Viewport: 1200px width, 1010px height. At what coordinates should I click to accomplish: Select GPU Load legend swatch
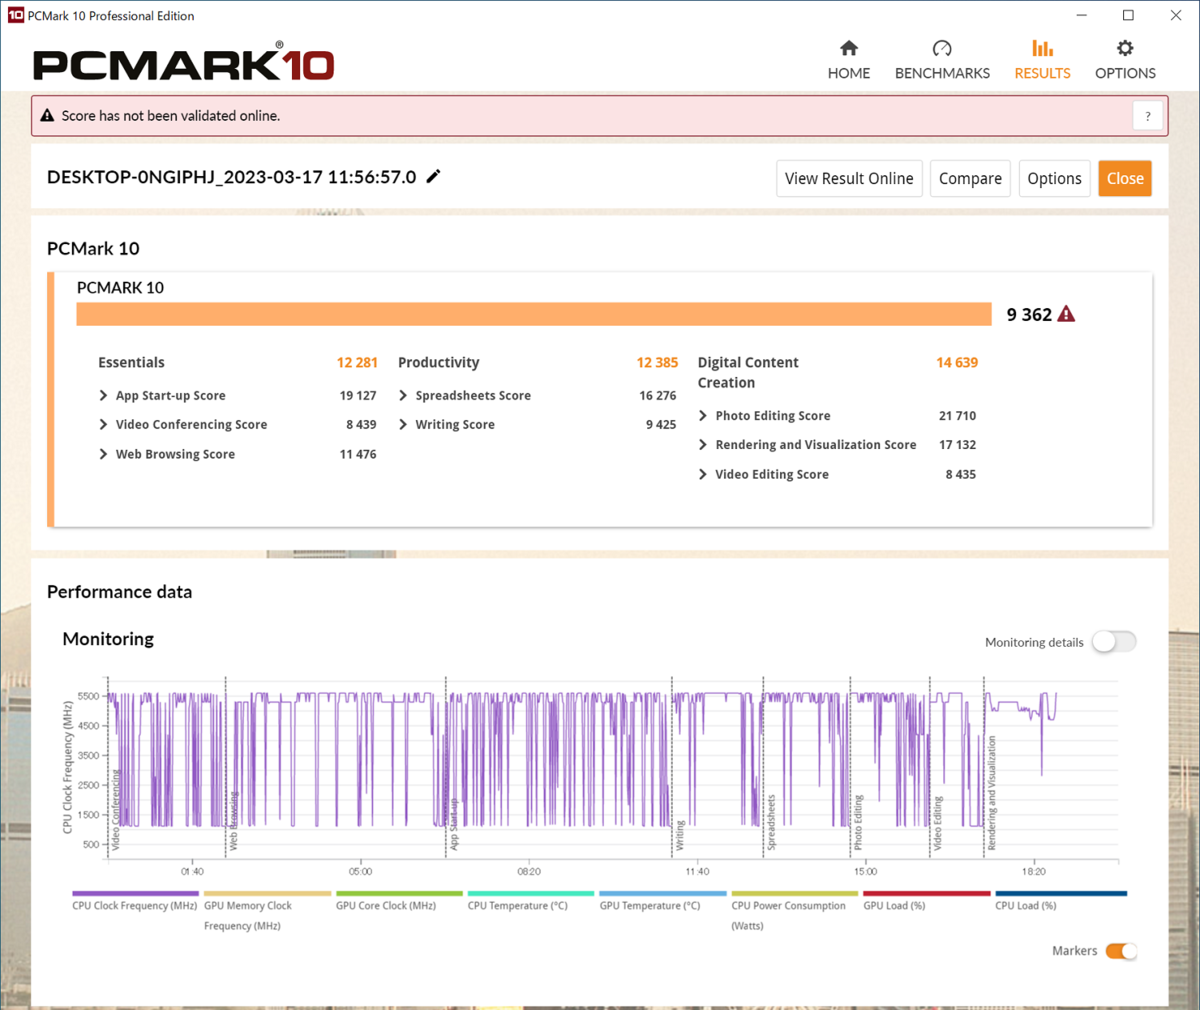pyautogui.click(x=927, y=893)
